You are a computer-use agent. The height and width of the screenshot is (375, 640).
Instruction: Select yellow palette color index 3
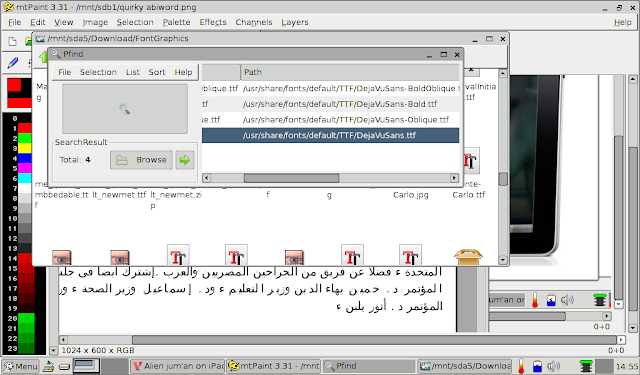coord(24,149)
